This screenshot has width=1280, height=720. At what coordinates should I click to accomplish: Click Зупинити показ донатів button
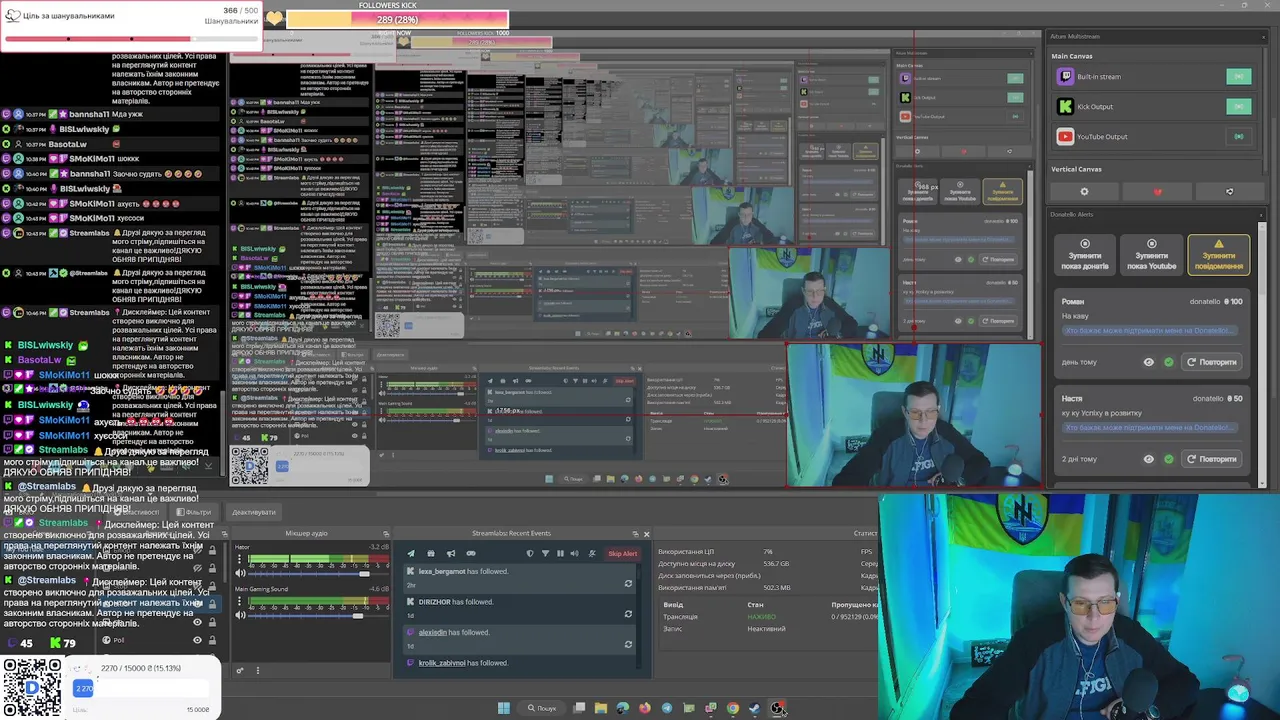point(1085,255)
